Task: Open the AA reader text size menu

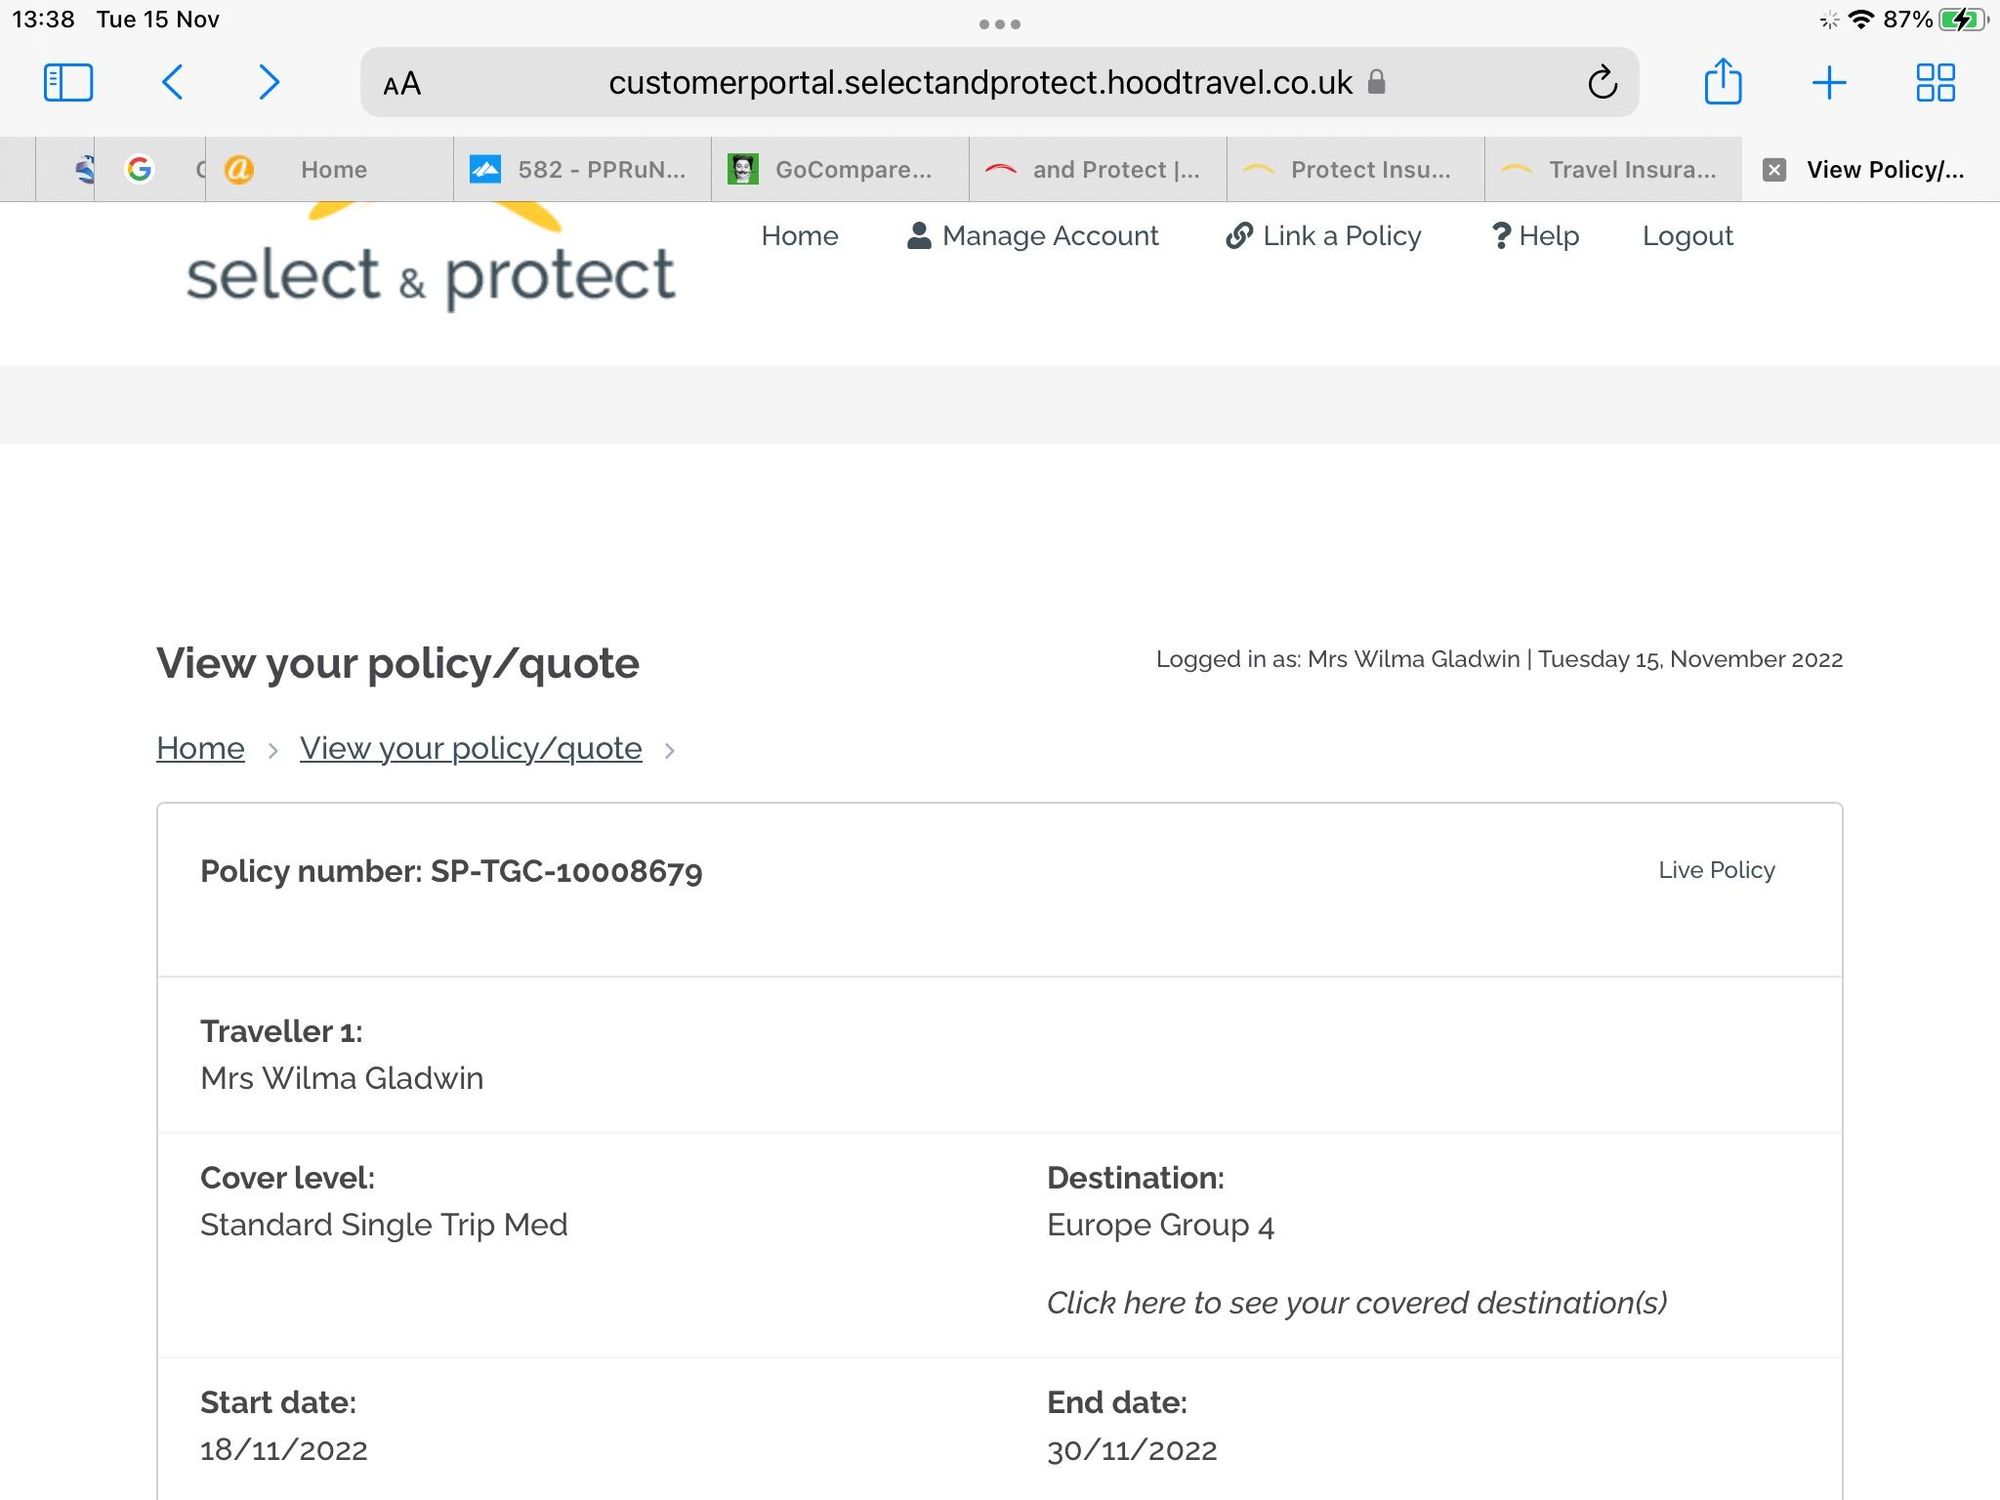Action: tap(402, 84)
